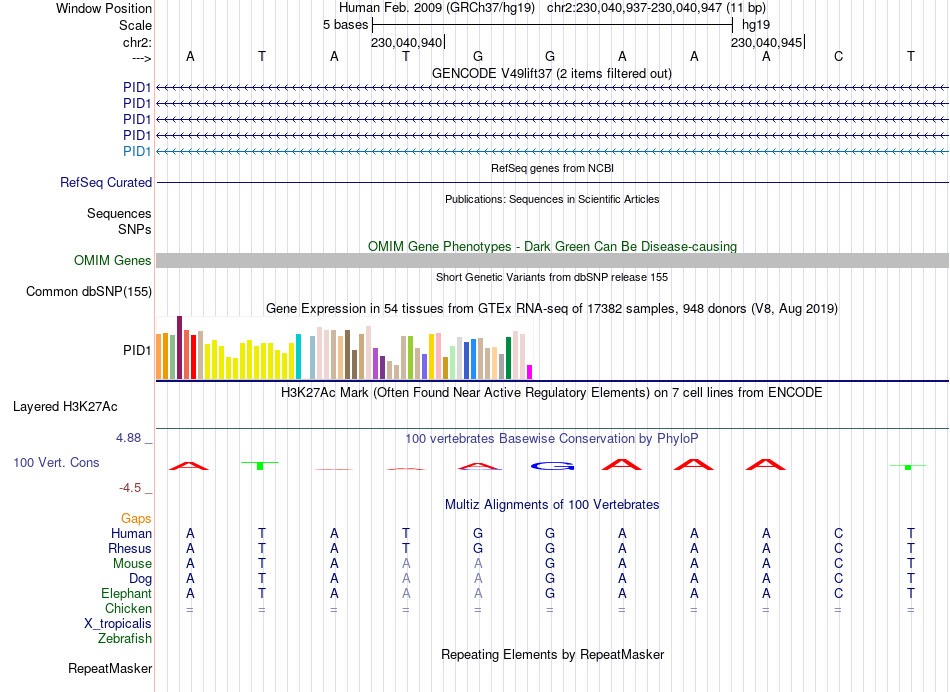Viewport: 950px width, 692px height.
Task: Click the -4.5 PhyloP lower scale value
Action: (x=130, y=488)
